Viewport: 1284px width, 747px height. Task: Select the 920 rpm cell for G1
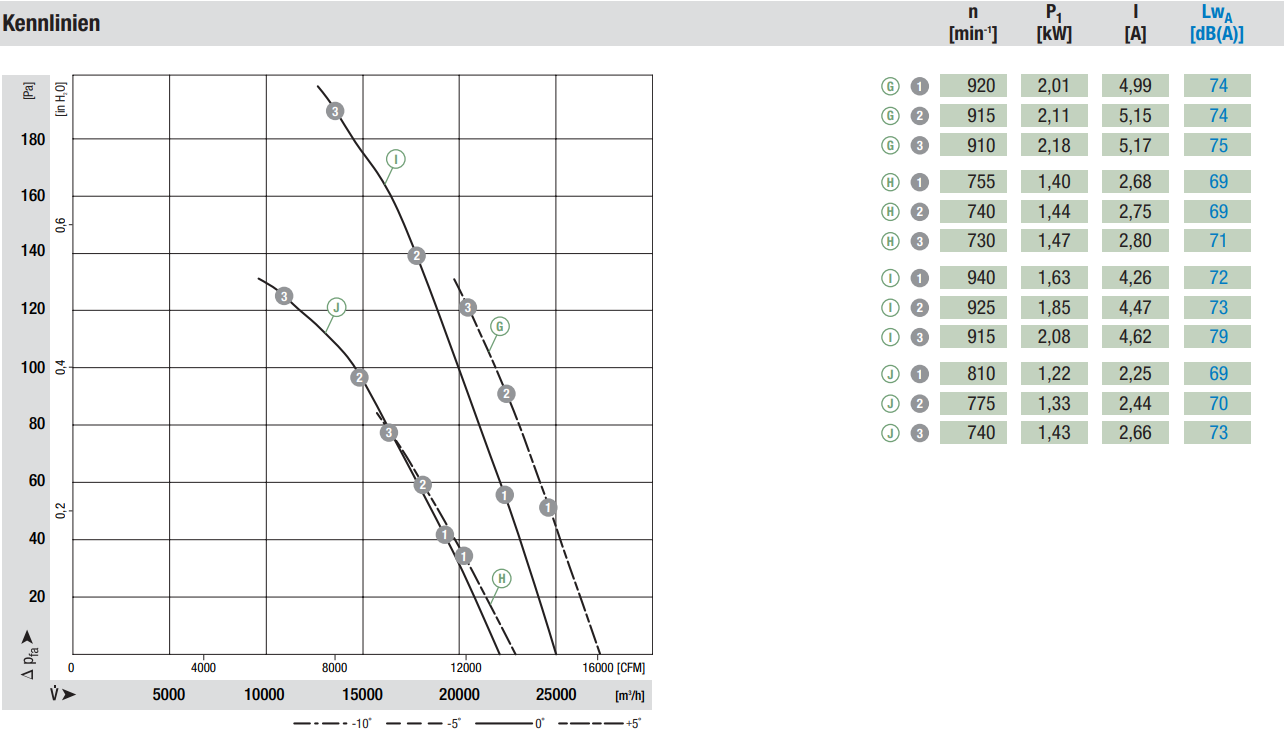(x=973, y=86)
